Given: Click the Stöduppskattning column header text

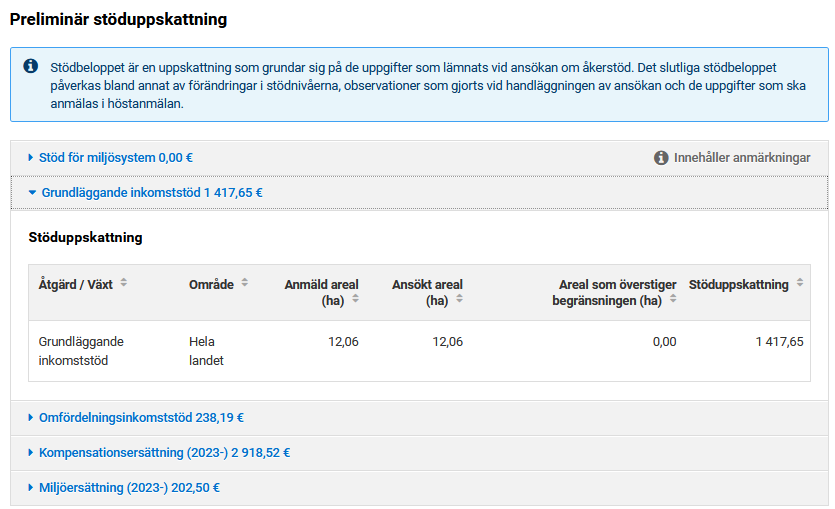Looking at the screenshot, I should tap(738, 284).
